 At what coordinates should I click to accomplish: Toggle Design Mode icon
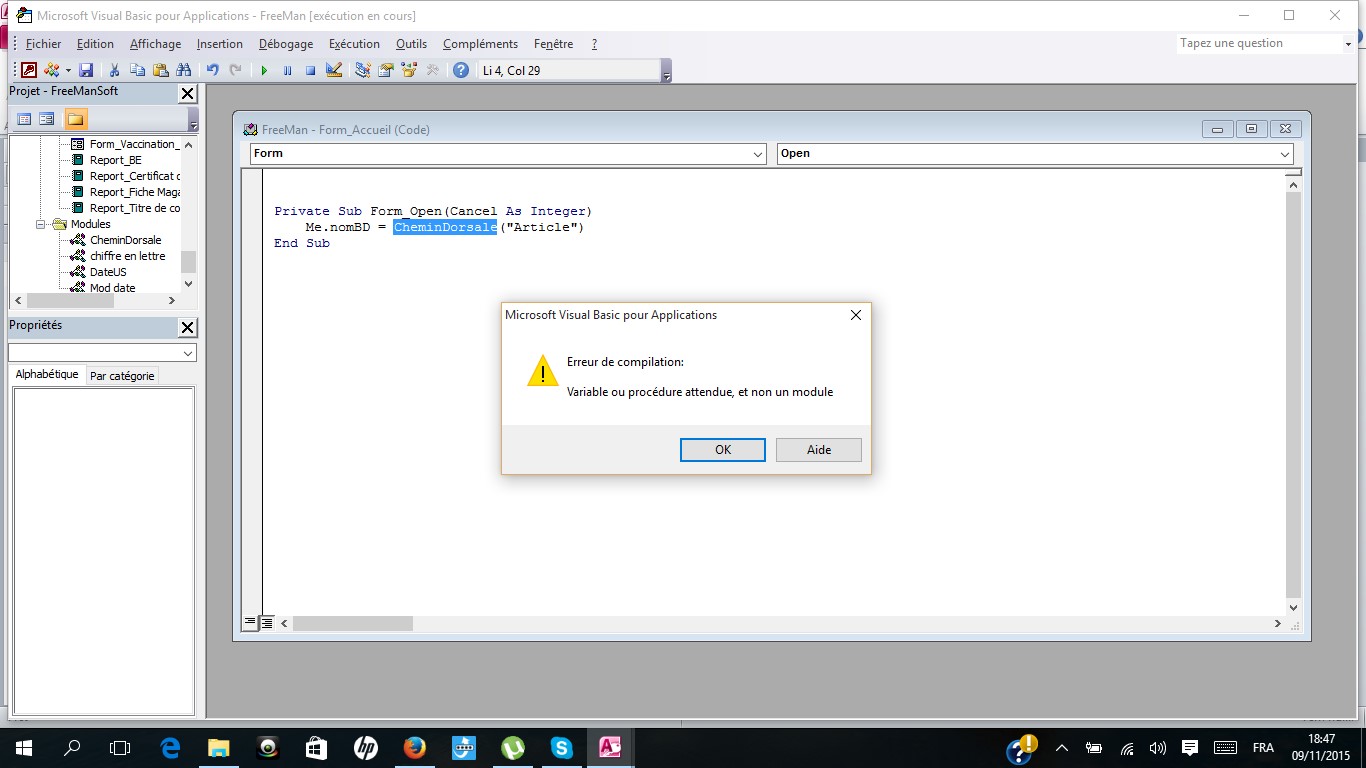(334, 70)
